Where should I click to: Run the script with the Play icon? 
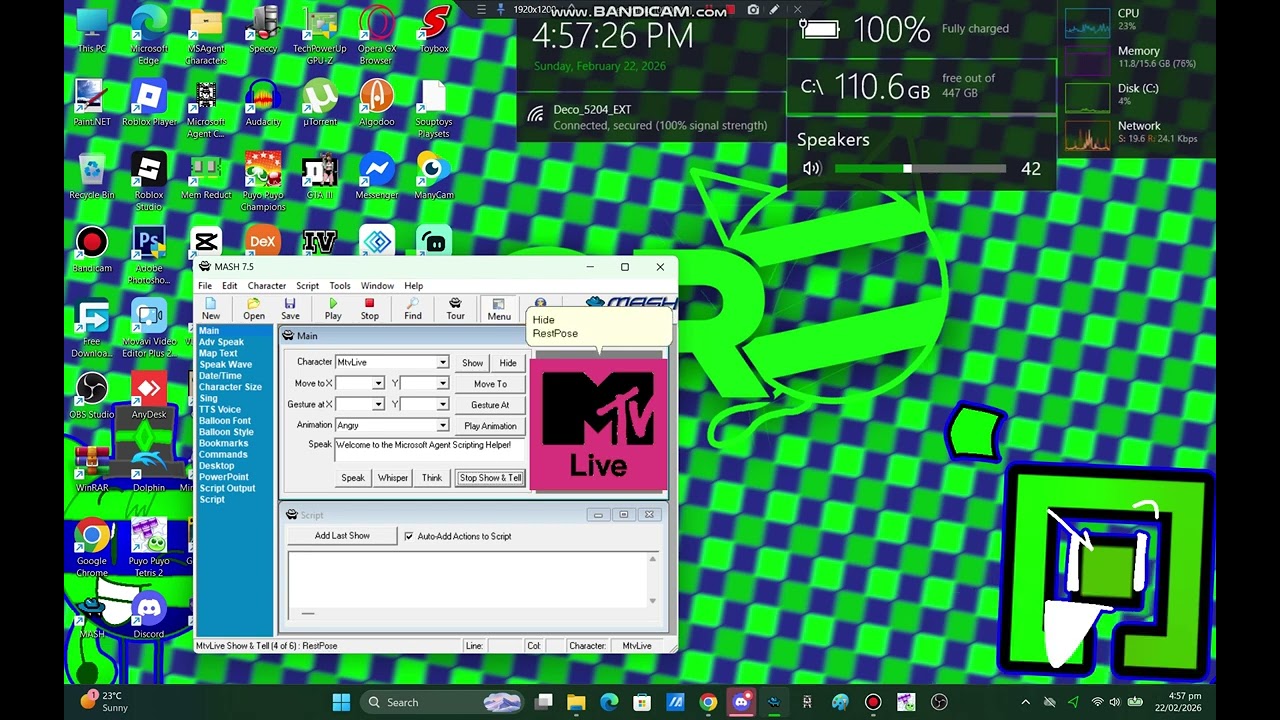point(333,309)
